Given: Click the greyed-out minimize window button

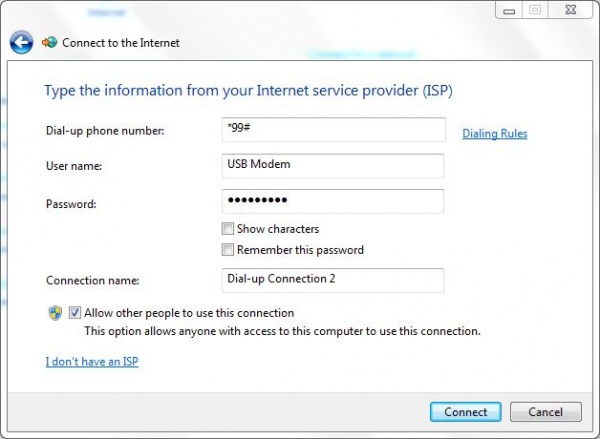Looking at the screenshot, I should pos(510,11).
